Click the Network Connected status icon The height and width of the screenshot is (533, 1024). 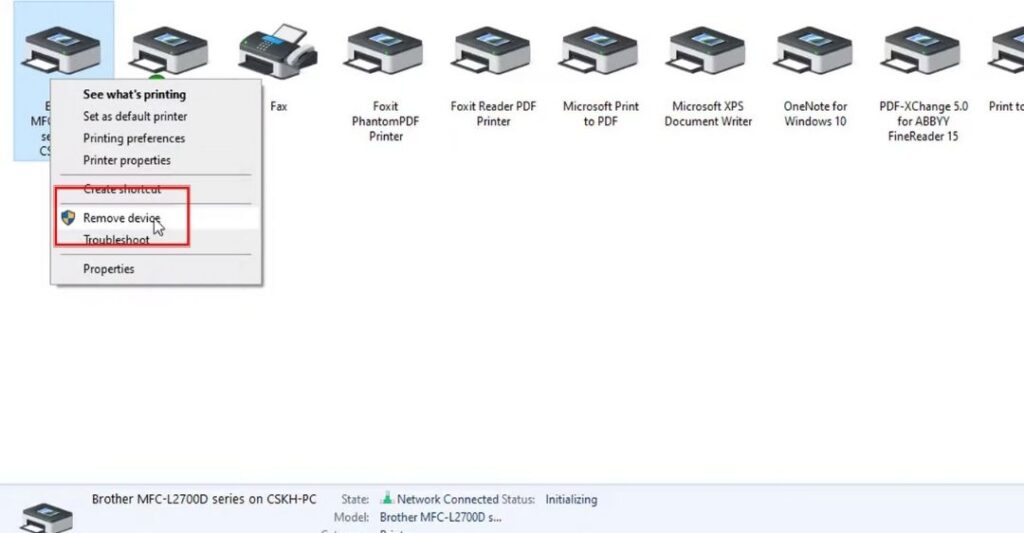tap(386, 499)
